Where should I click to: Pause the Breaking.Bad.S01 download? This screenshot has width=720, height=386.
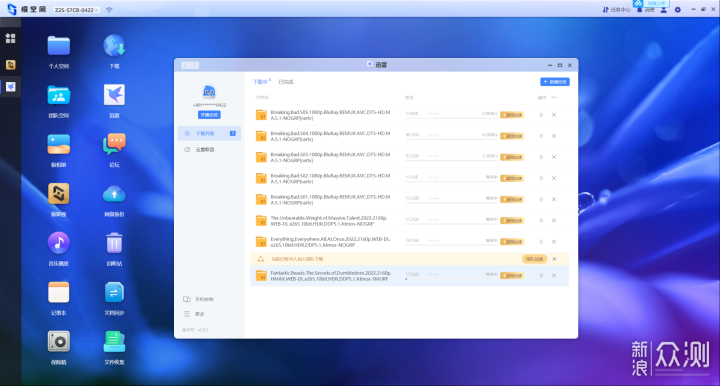pos(541,199)
